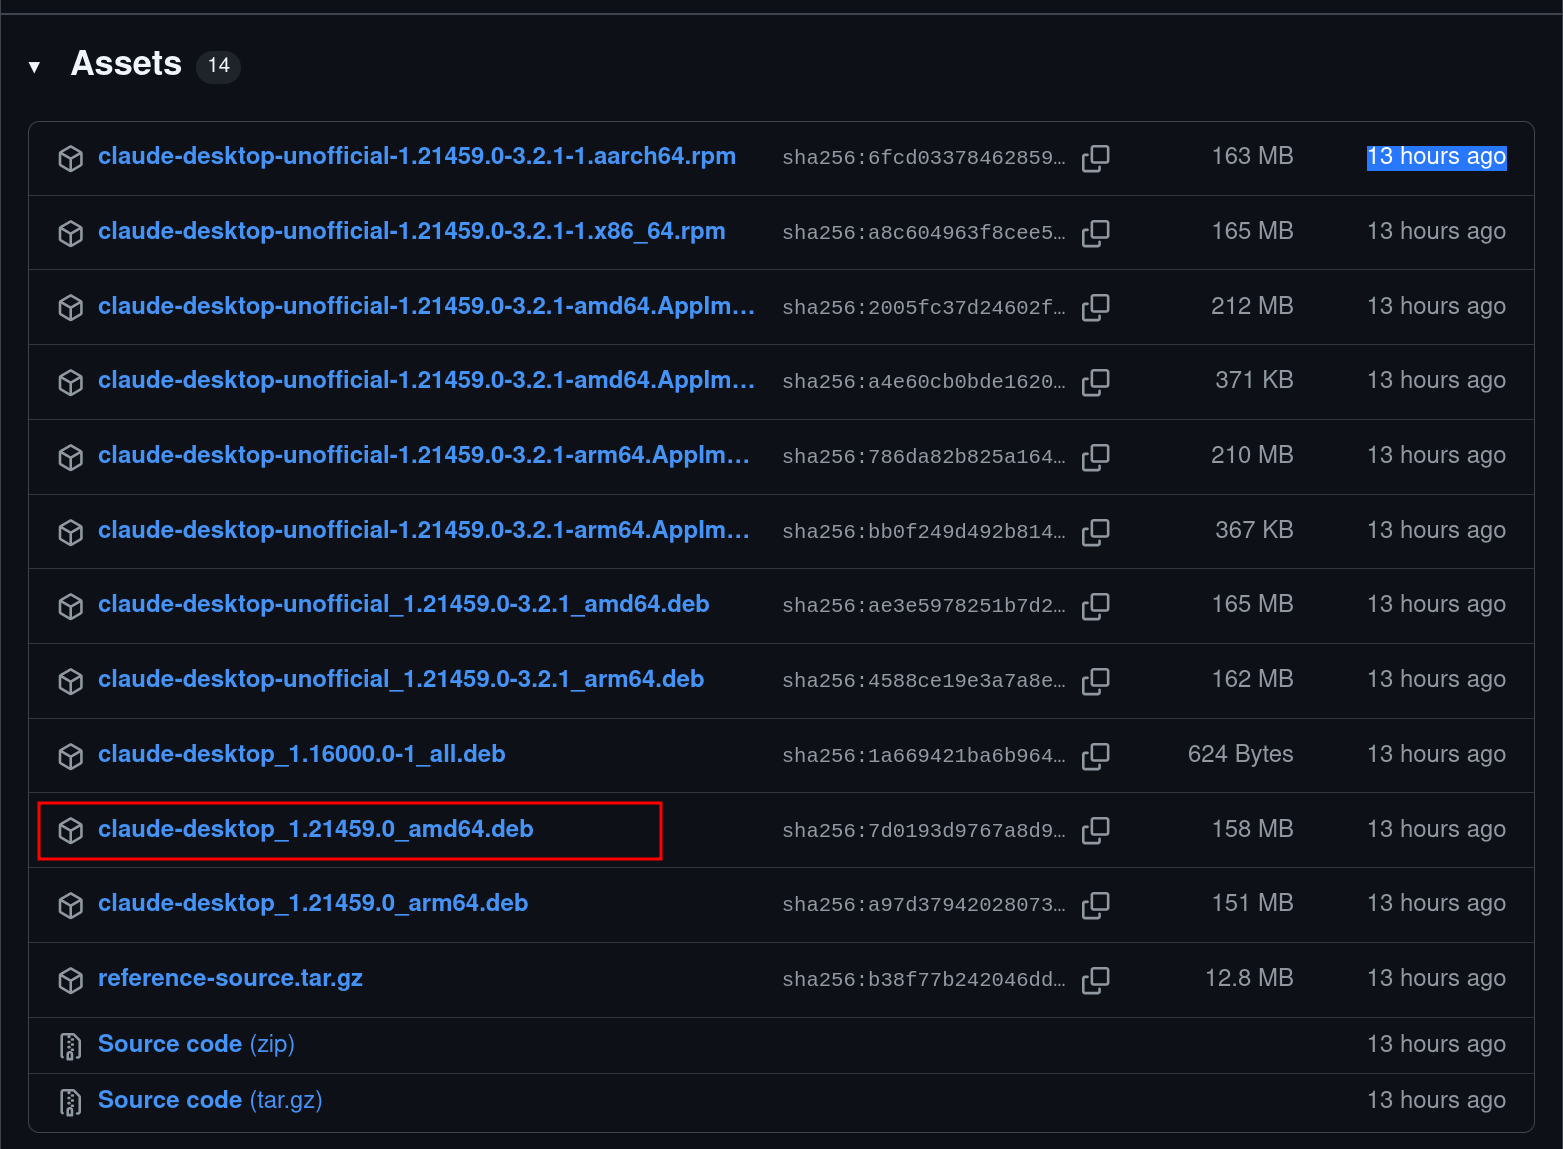Click the 163 MB size value
The height and width of the screenshot is (1149, 1563).
pyautogui.click(x=1252, y=156)
